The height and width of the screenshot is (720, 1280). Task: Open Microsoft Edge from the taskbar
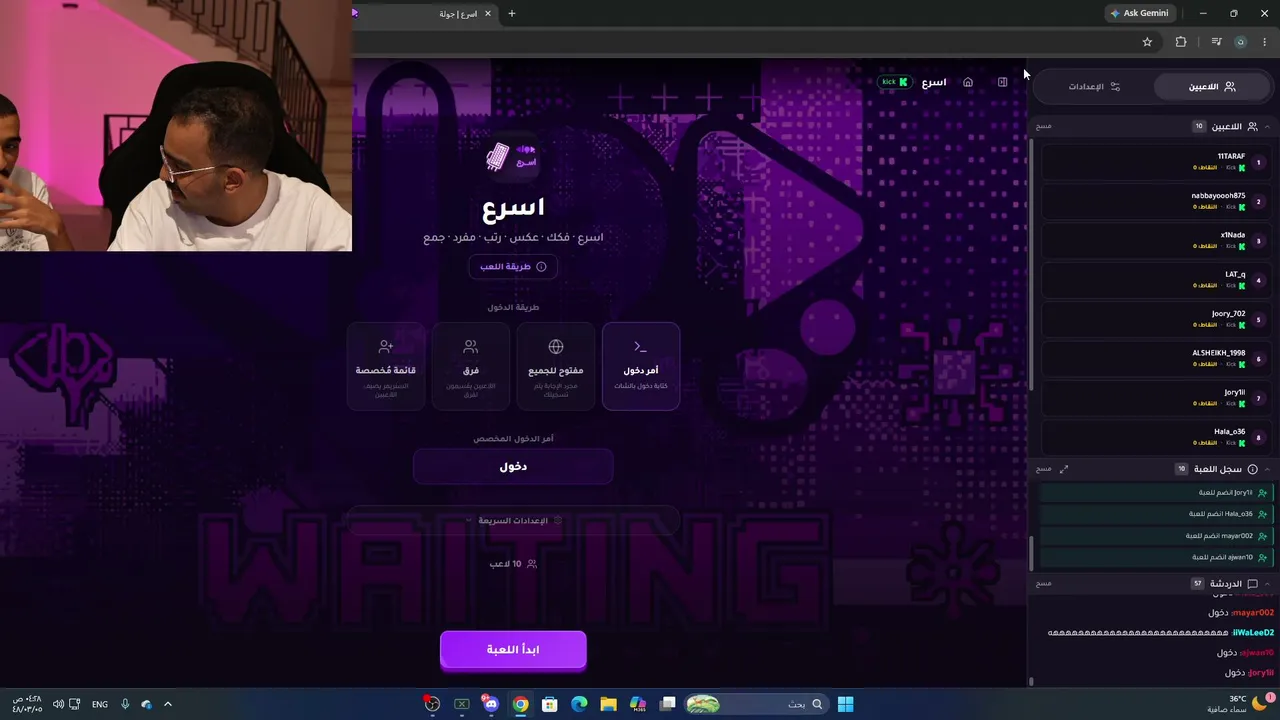click(579, 704)
